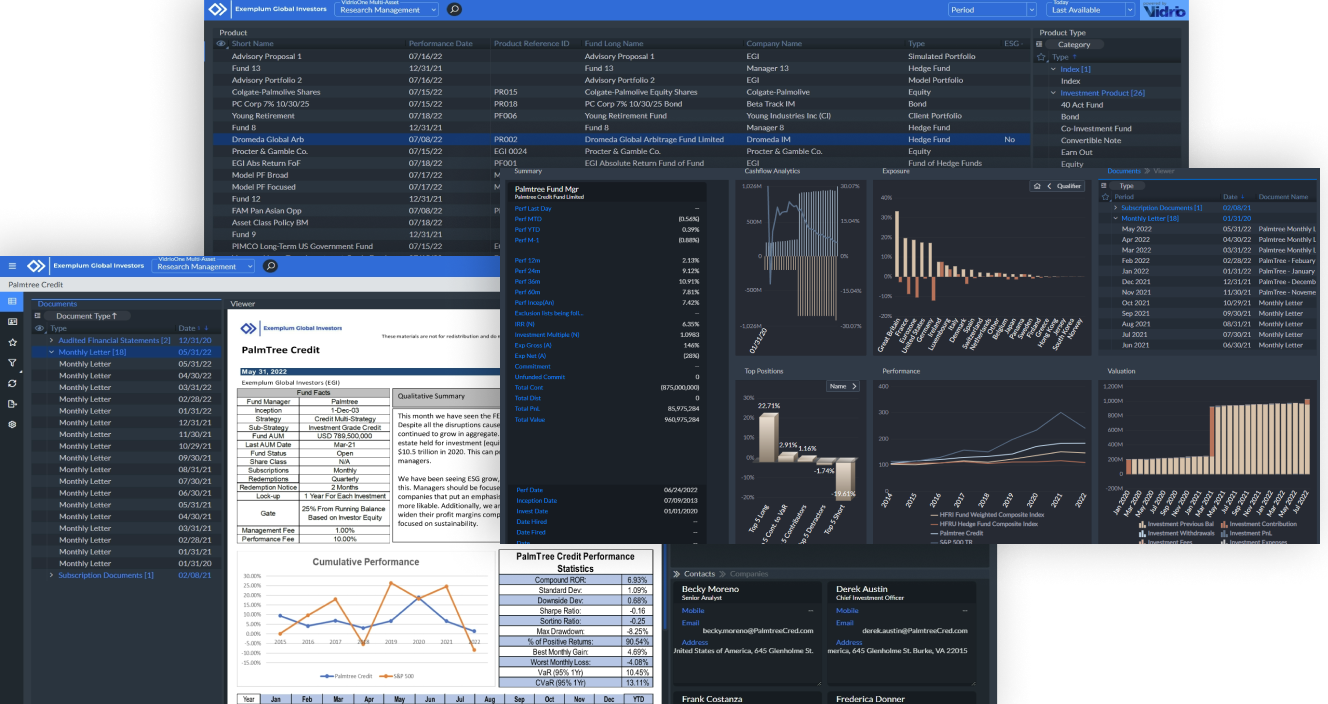The height and width of the screenshot is (704, 1328).
Task: Collapse Investment Product [26] group
Action: point(1053,93)
